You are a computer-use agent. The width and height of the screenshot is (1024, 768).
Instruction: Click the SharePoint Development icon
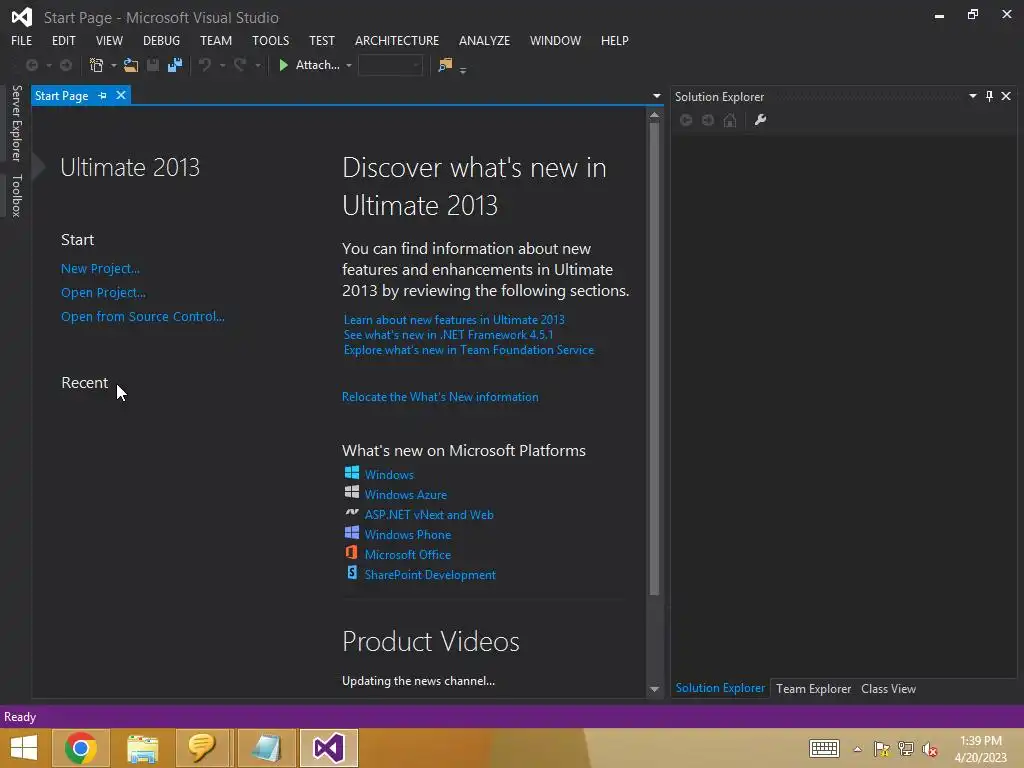click(x=352, y=573)
